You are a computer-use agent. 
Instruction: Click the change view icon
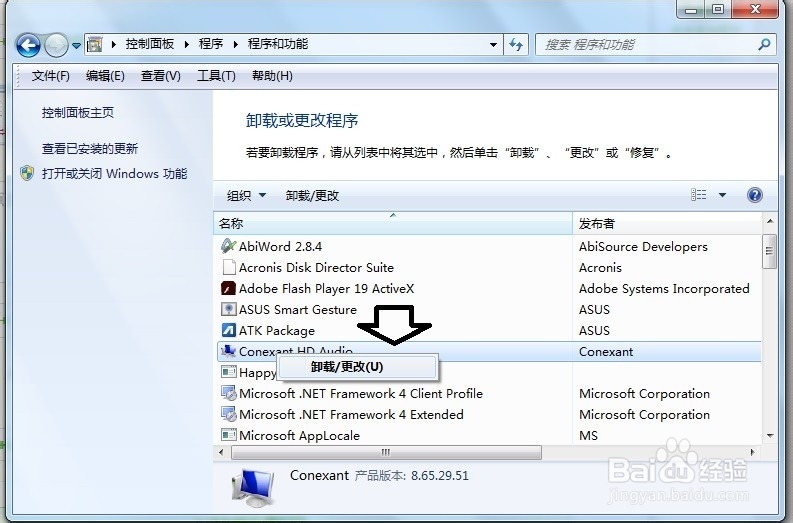pos(698,195)
